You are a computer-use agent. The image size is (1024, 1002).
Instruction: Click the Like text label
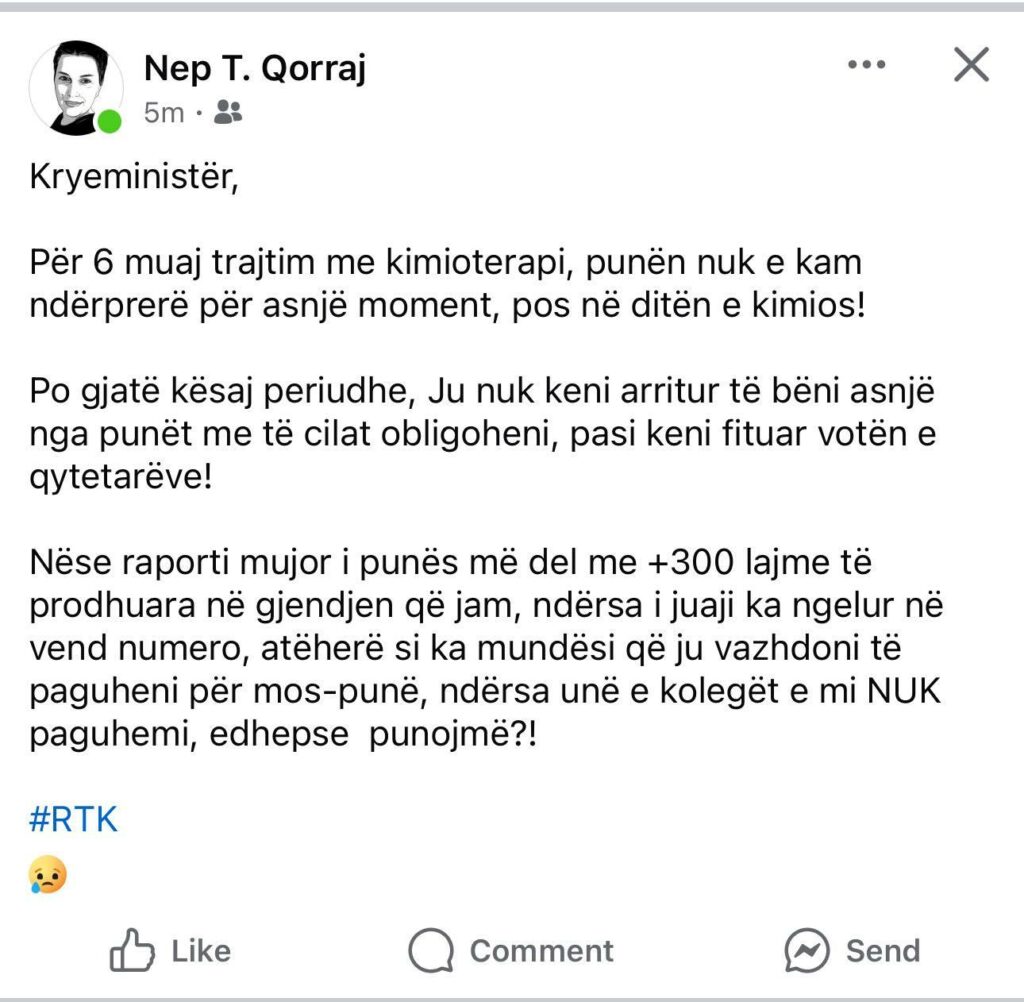click(201, 950)
